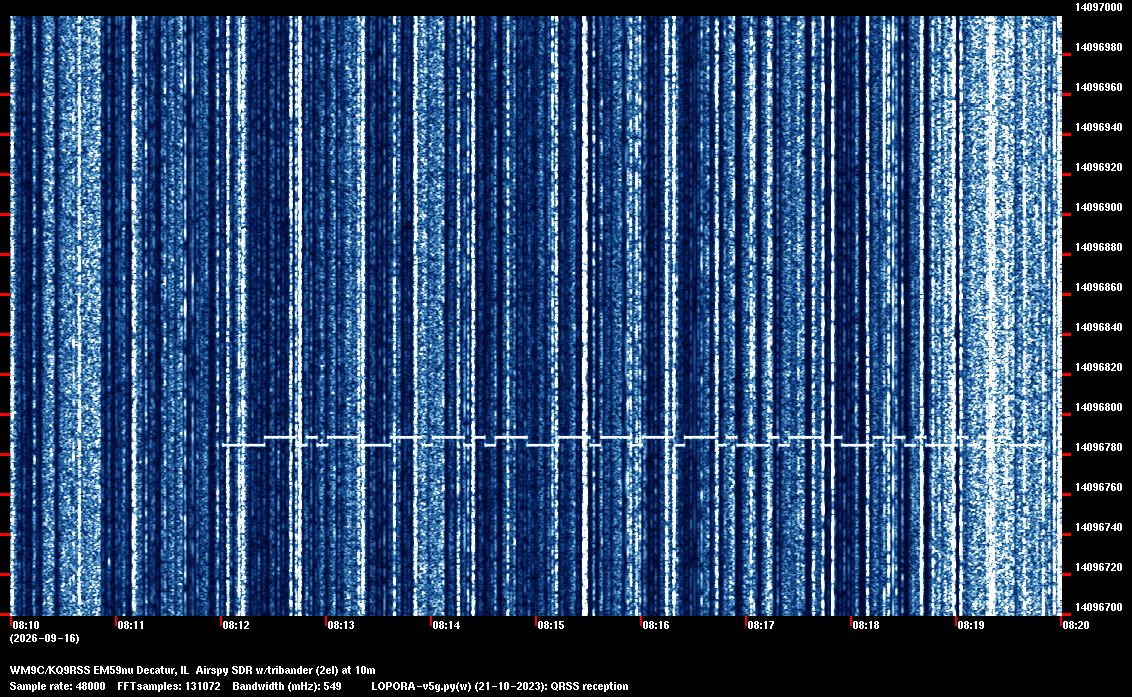Click the 14096840 frequency label

coord(1098,327)
